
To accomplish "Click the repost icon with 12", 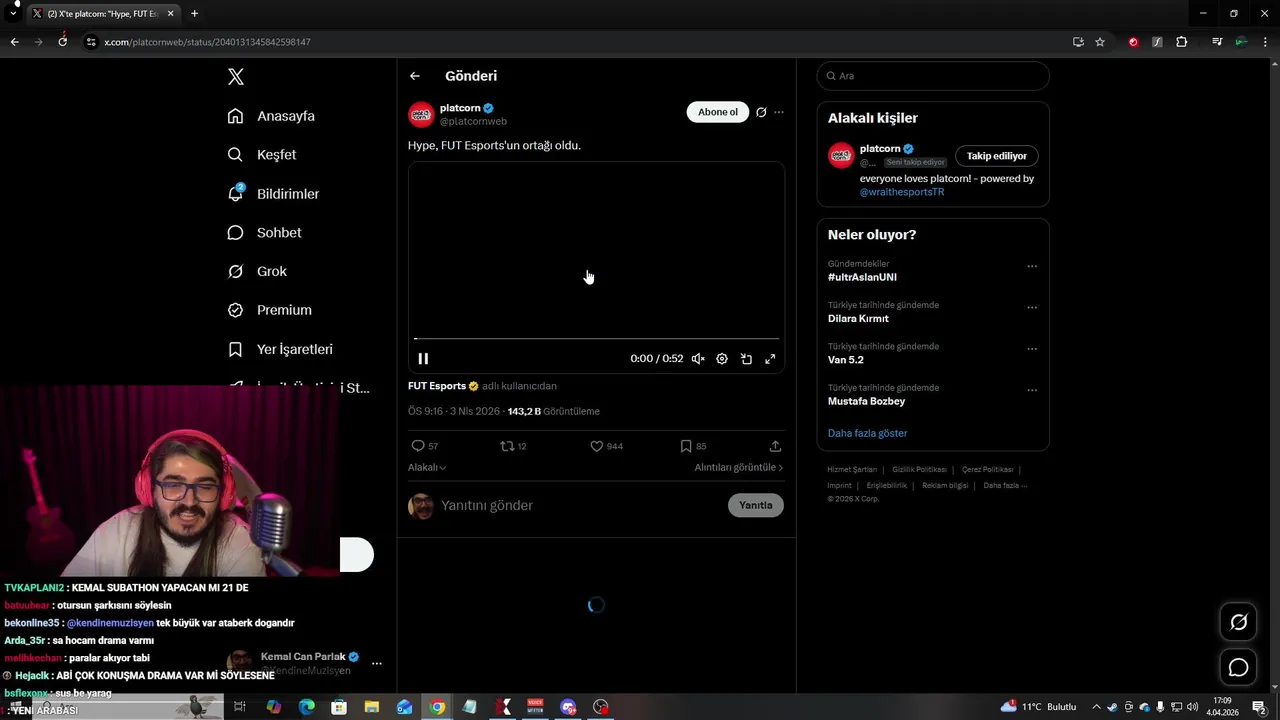I will (x=507, y=446).
